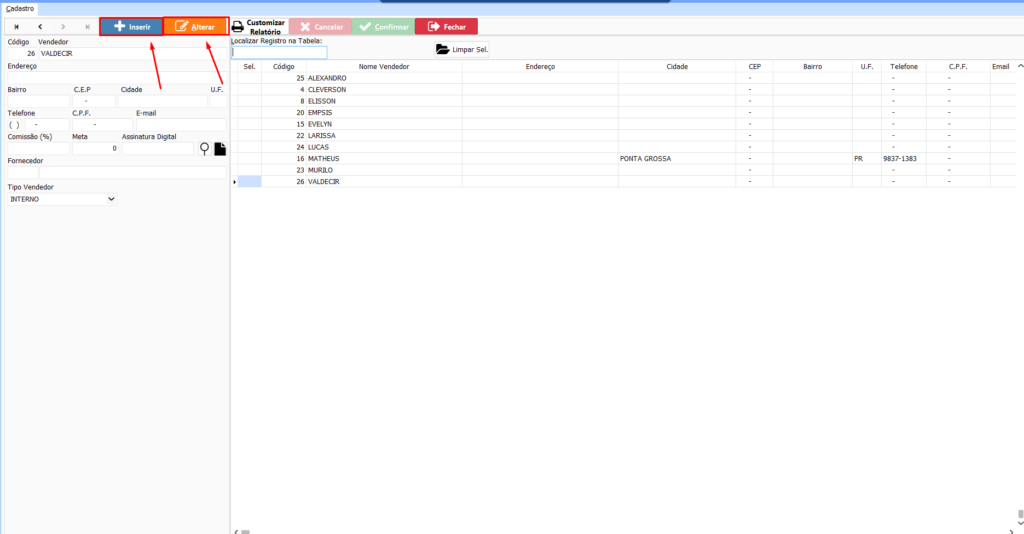Toggle Sel. cell for MATHEUS row

point(249,159)
